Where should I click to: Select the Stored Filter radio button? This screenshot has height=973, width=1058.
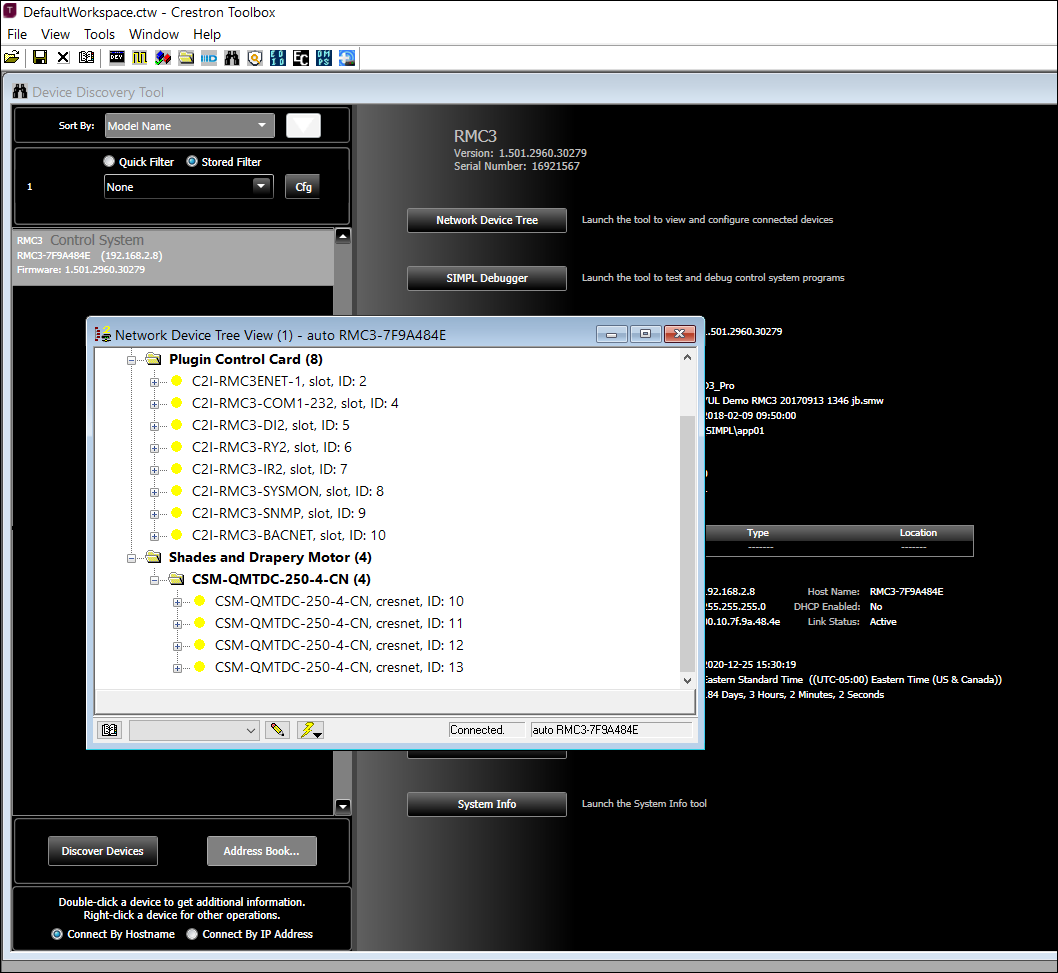pos(192,162)
